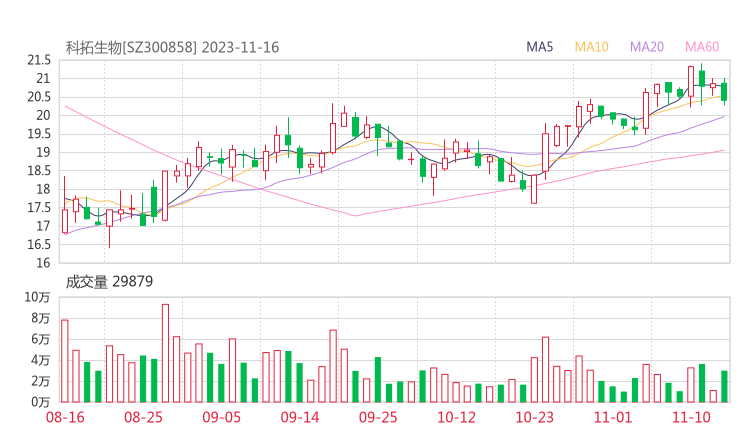Click the 16.5 price axis label
This screenshot has width=740, height=440.
(39, 244)
